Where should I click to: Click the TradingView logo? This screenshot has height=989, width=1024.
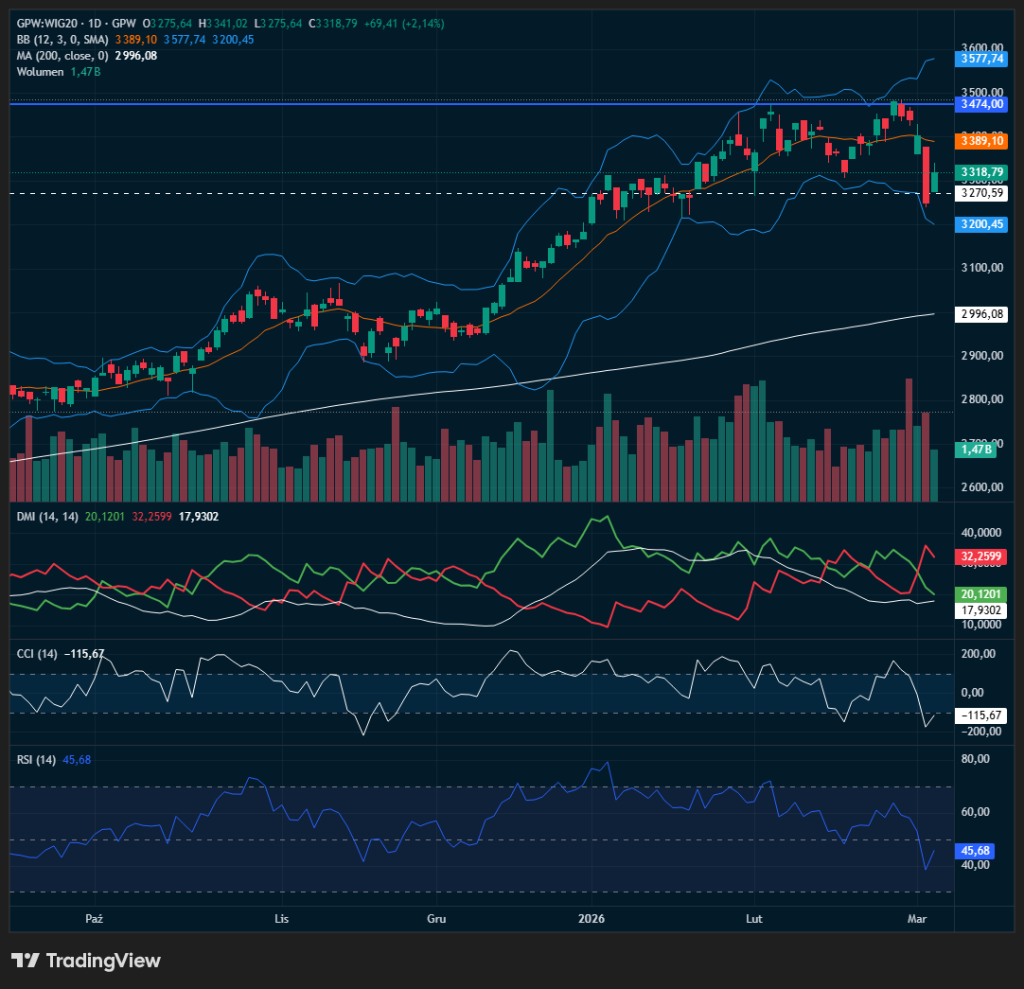[x=86, y=961]
